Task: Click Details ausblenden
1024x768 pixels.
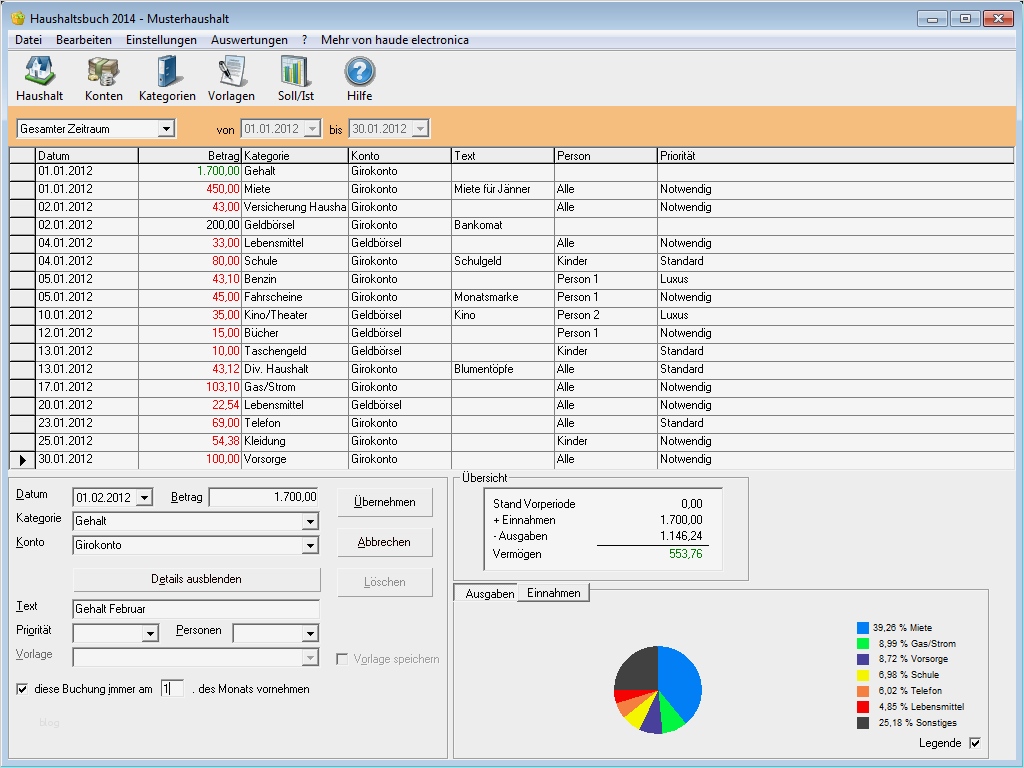Action: coord(195,580)
